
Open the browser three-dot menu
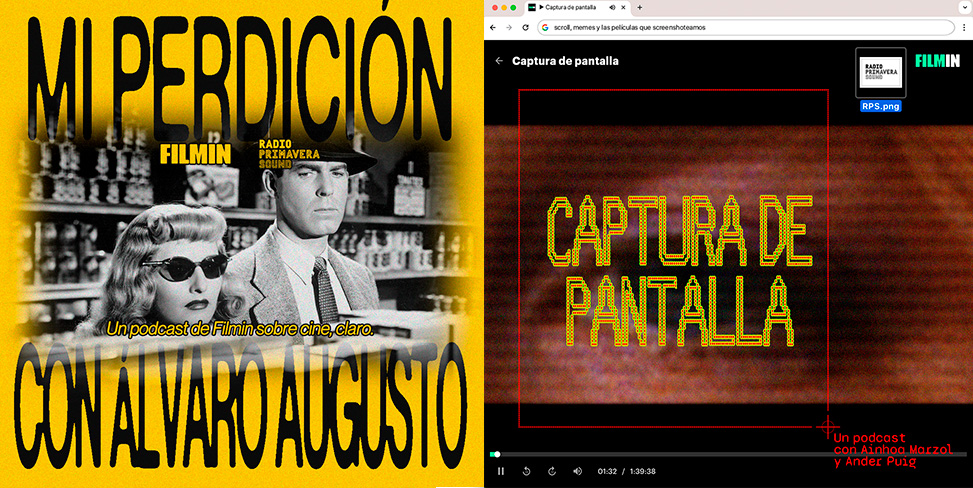[964, 27]
